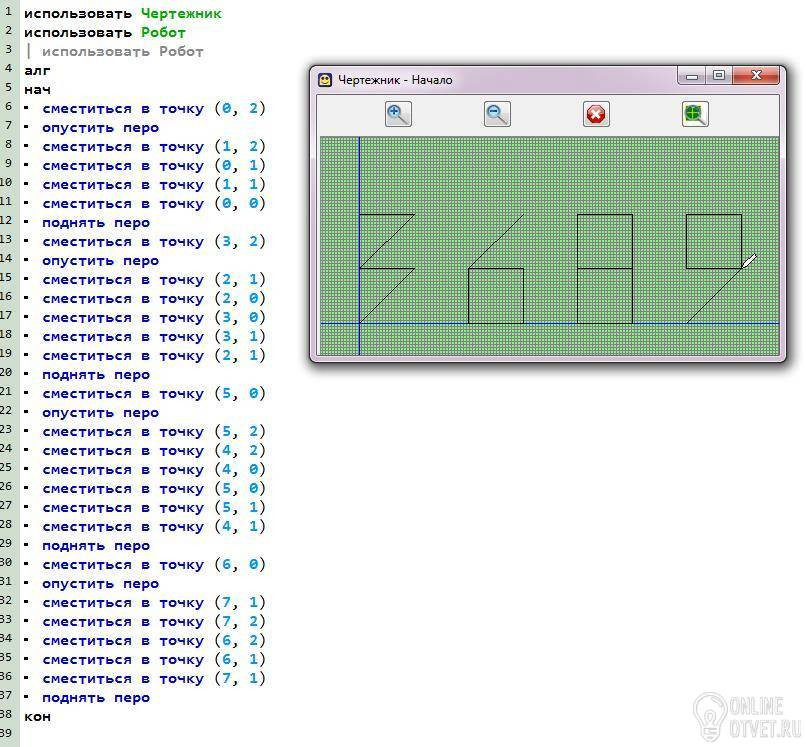This screenshot has width=806, height=747.
Task: Click 'опустить перо' on line 7
Action: click(100, 128)
